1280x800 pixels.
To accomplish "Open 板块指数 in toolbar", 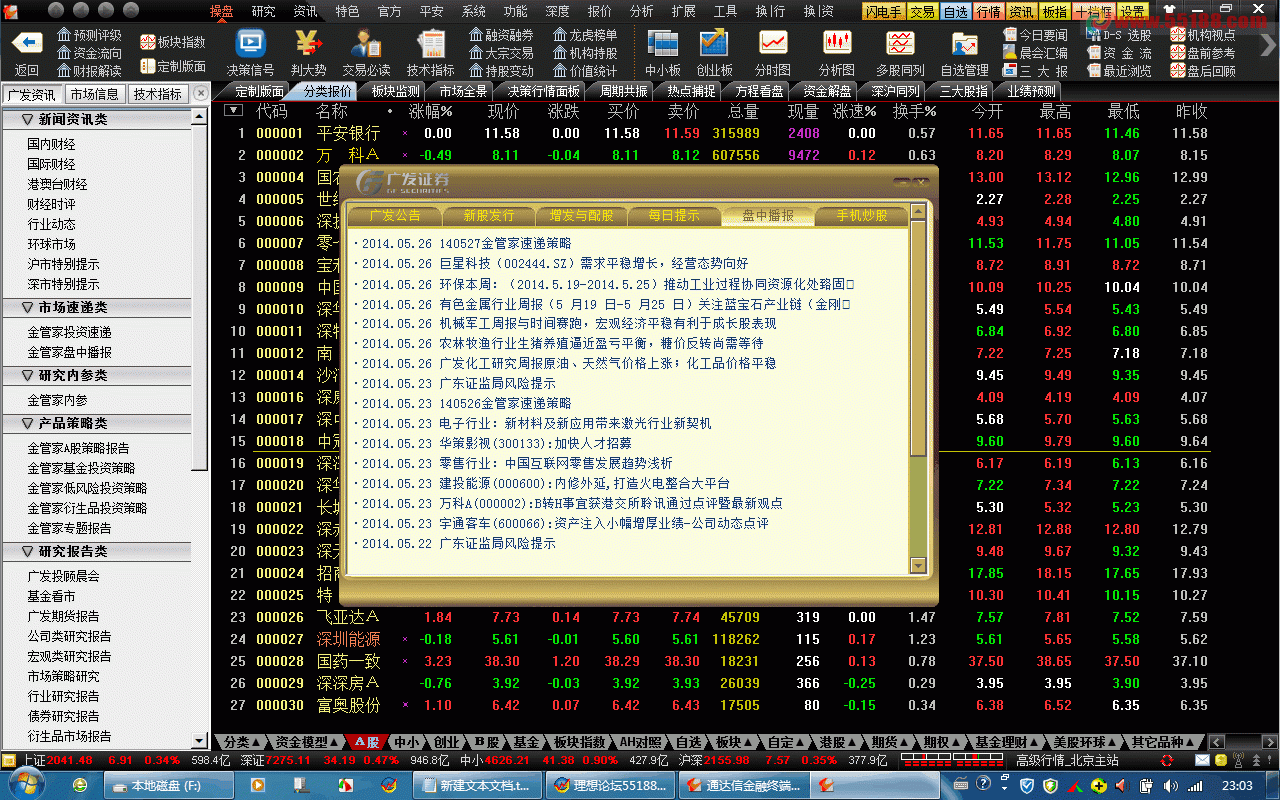I will point(174,42).
